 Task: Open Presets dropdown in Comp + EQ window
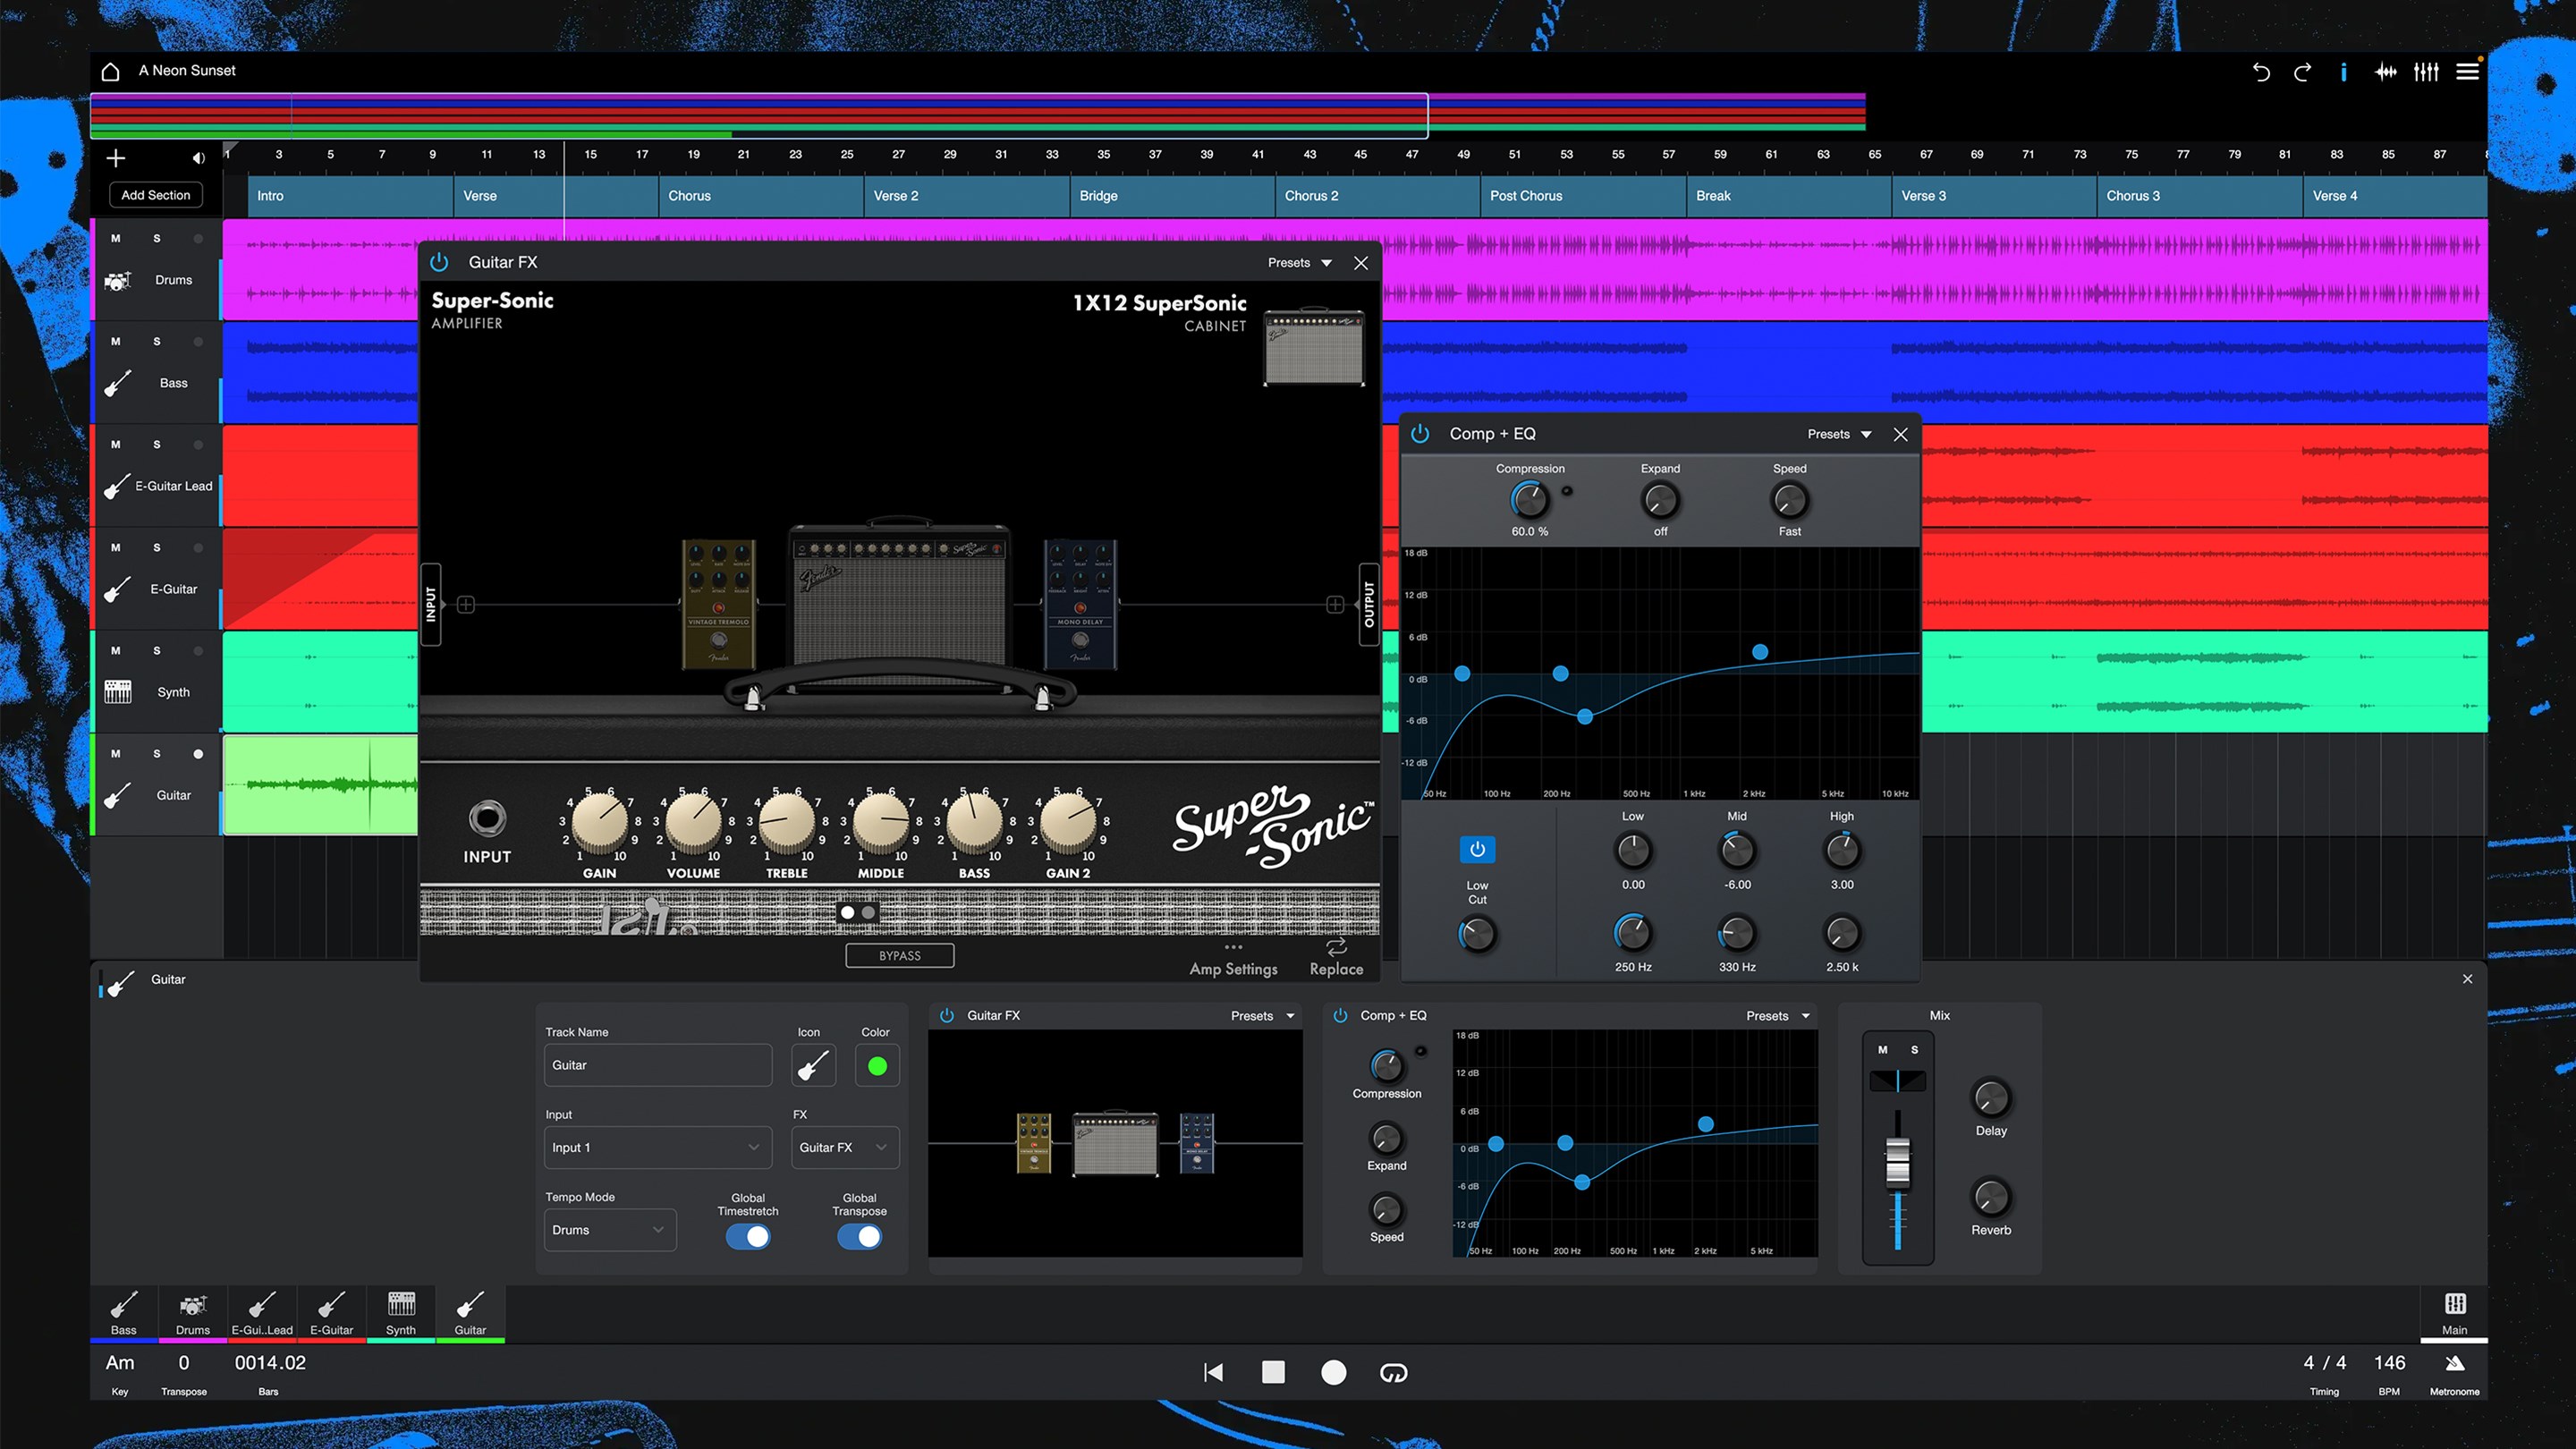tap(1838, 434)
